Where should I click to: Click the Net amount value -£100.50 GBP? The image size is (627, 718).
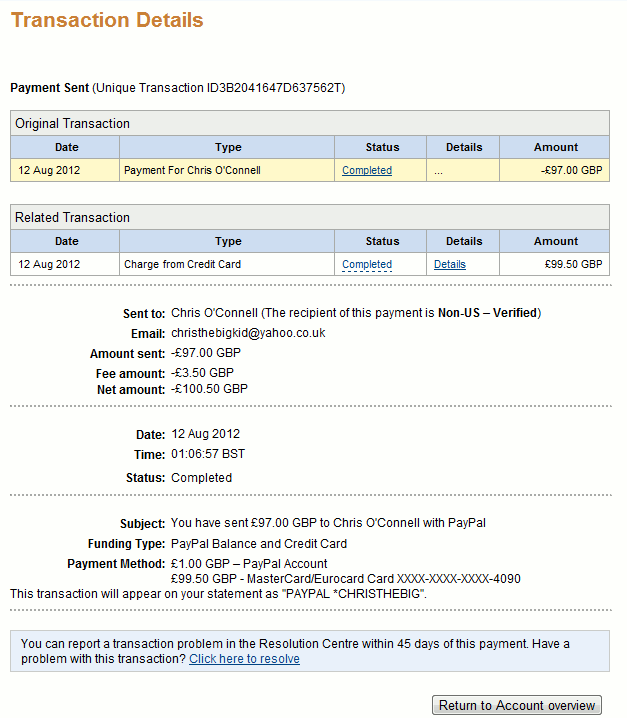[209, 389]
